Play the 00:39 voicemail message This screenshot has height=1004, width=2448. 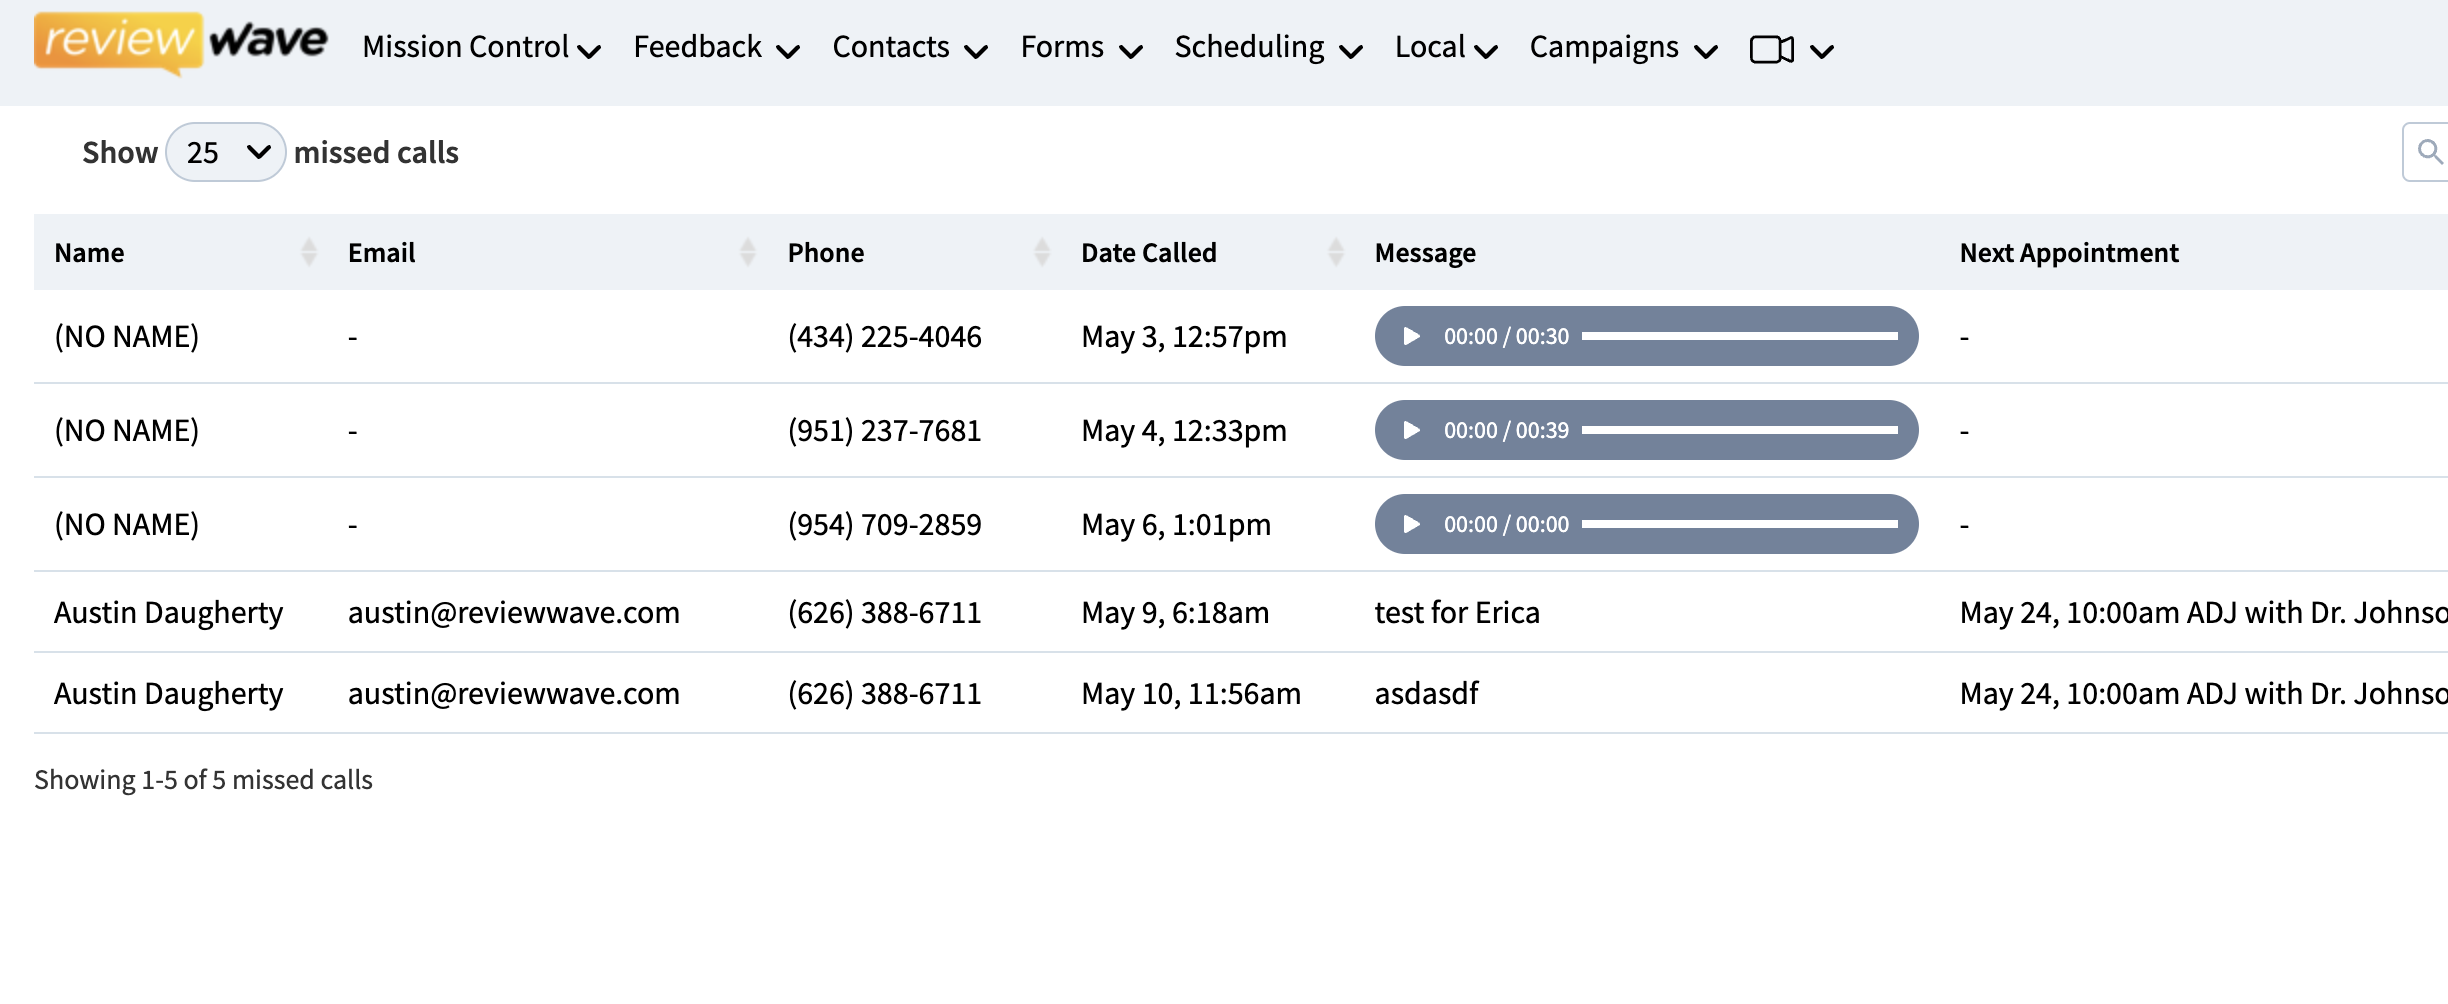1411,430
